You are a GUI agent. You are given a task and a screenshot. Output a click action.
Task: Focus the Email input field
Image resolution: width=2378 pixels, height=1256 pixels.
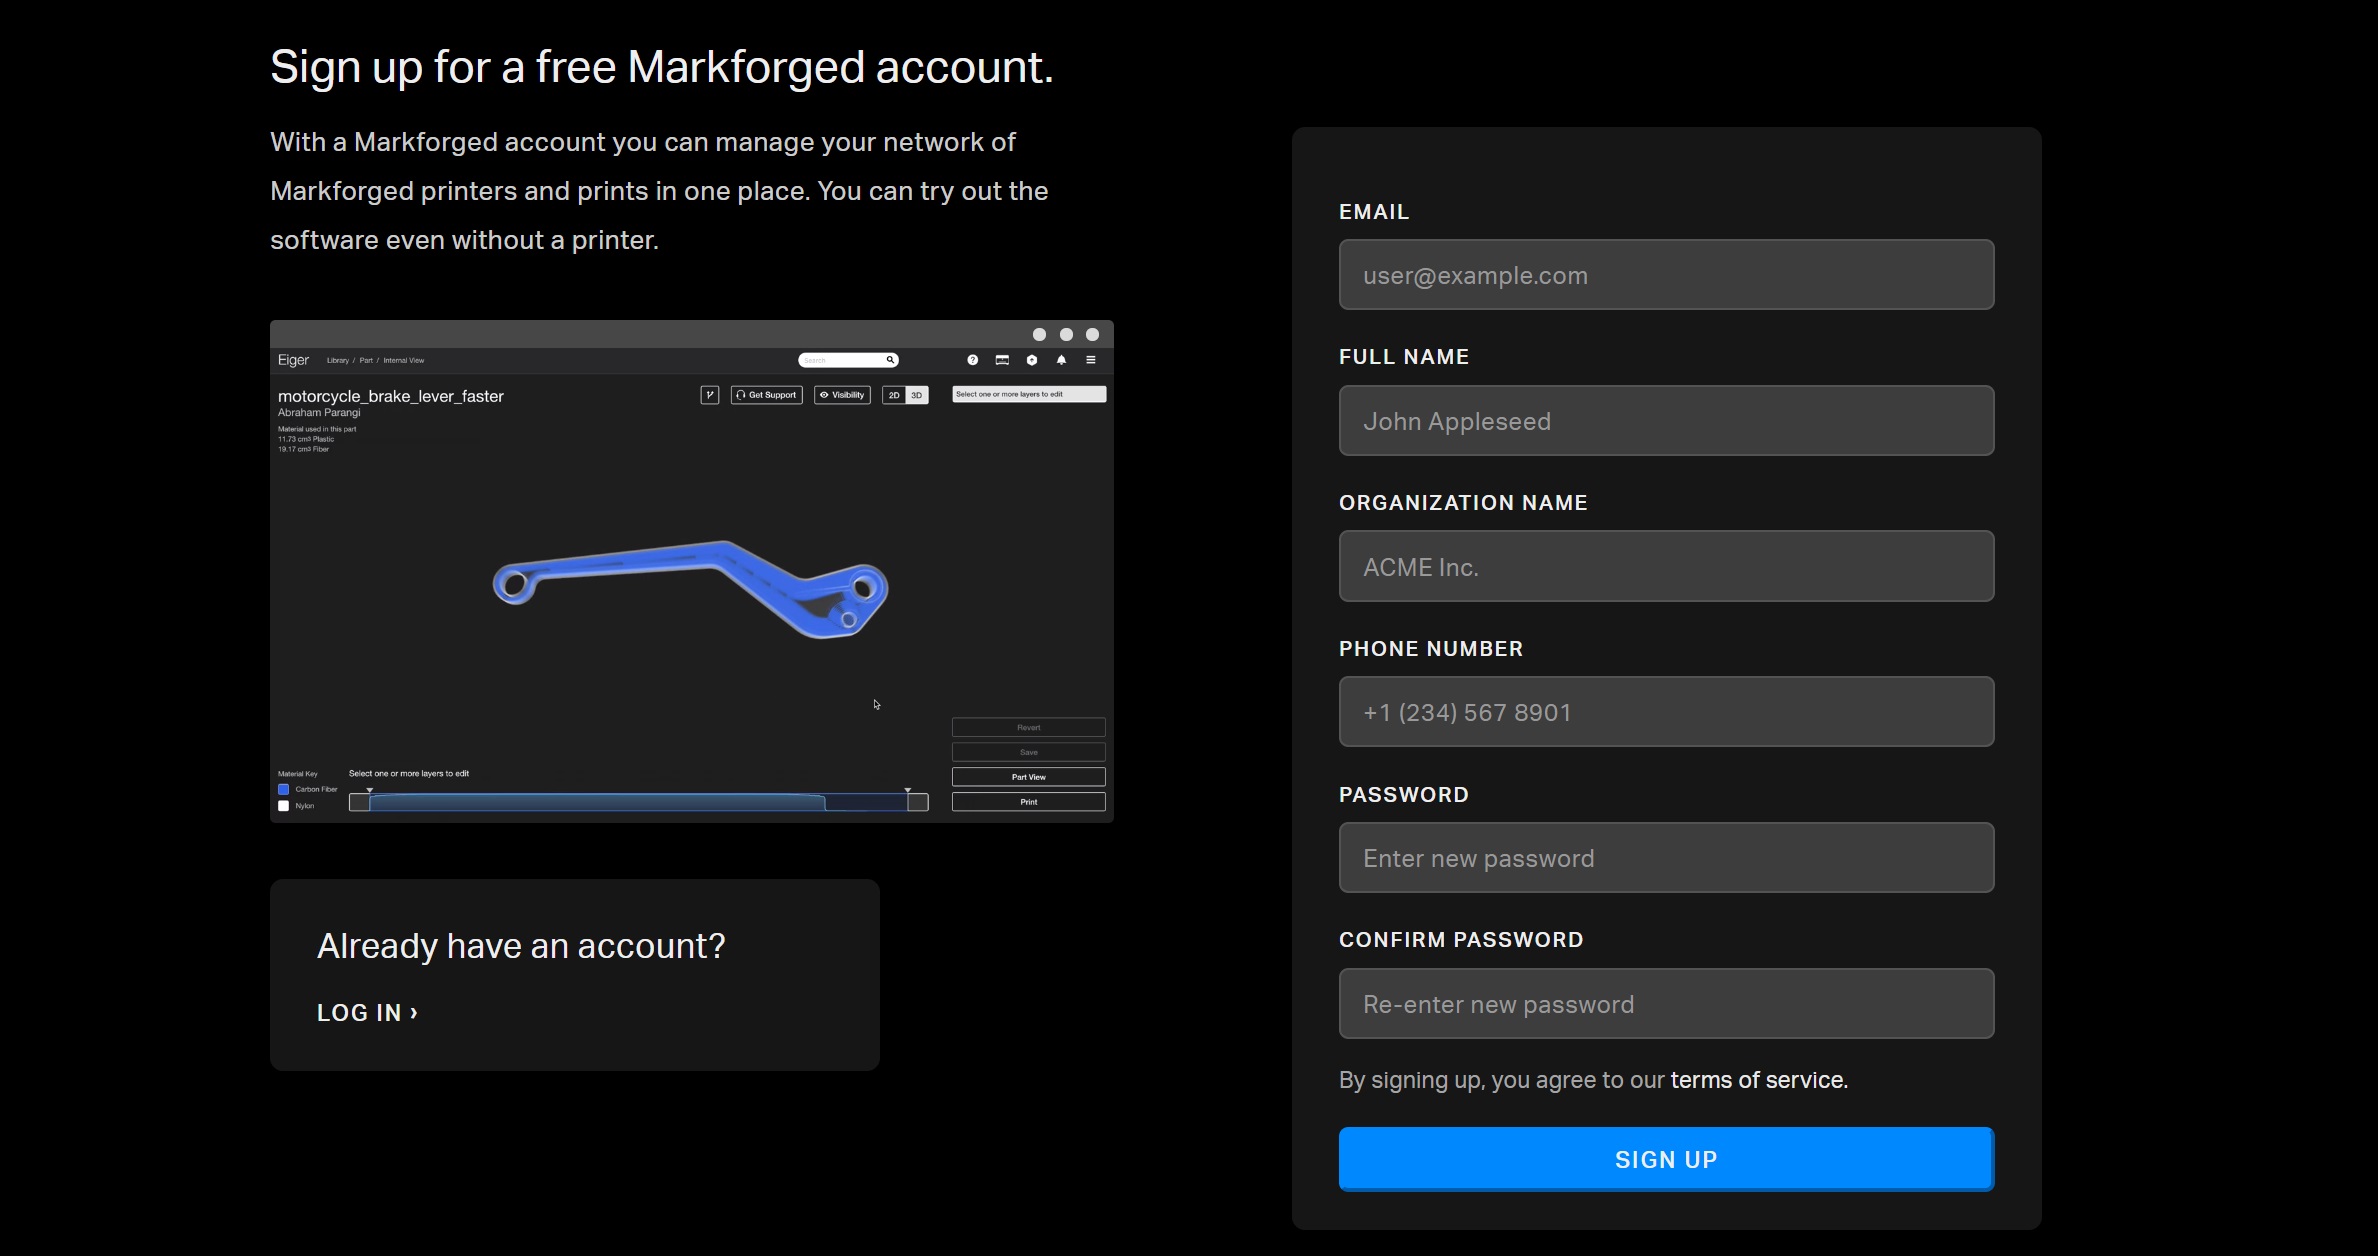(1666, 275)
